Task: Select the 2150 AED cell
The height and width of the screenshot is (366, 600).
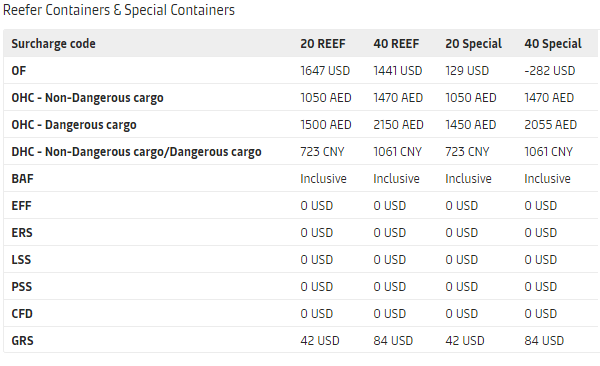Action: (x=398, y=125)
